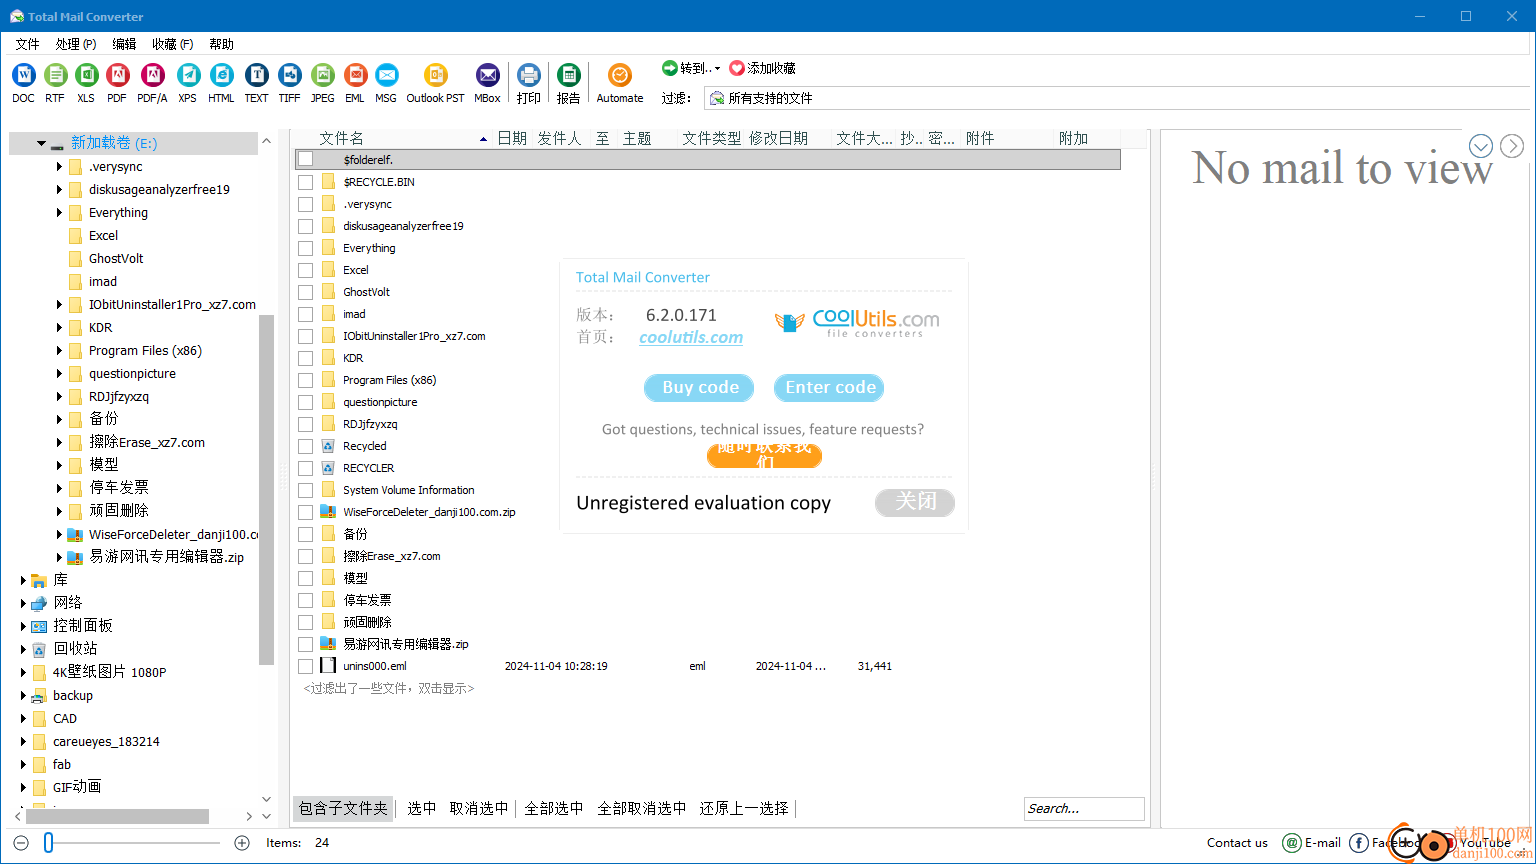This screenshot has width=1536, height=864.
Task: Expand KDR folder in tree
Action: (60, 328)
